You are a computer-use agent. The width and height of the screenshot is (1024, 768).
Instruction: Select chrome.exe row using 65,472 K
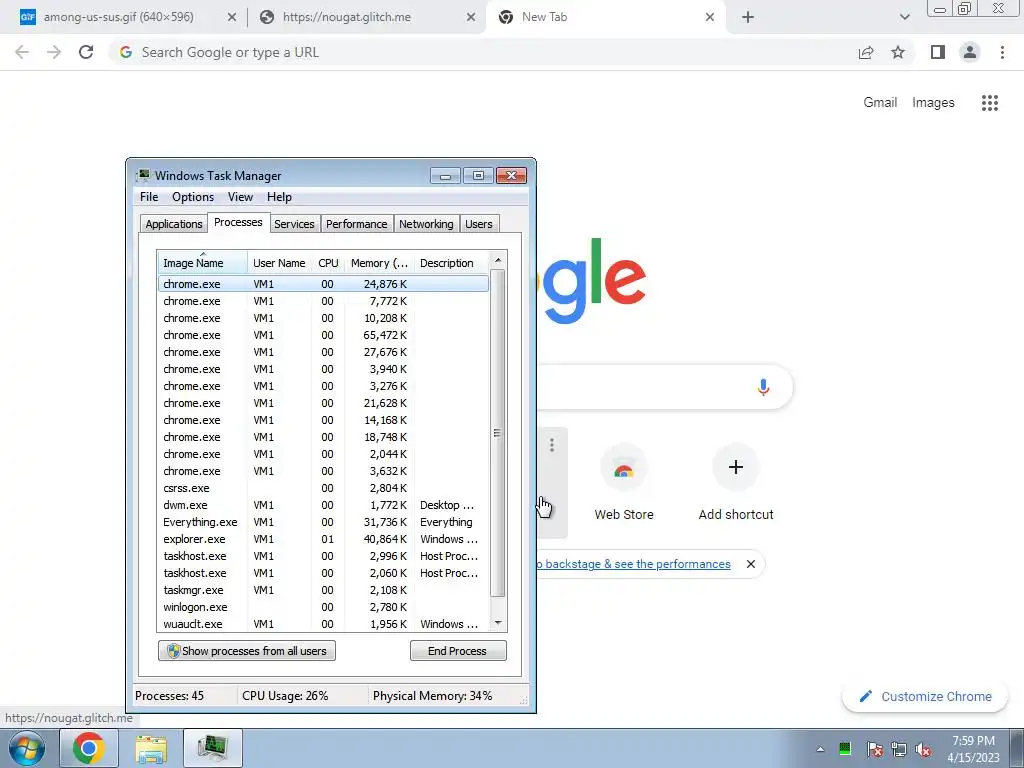point(323,335)
